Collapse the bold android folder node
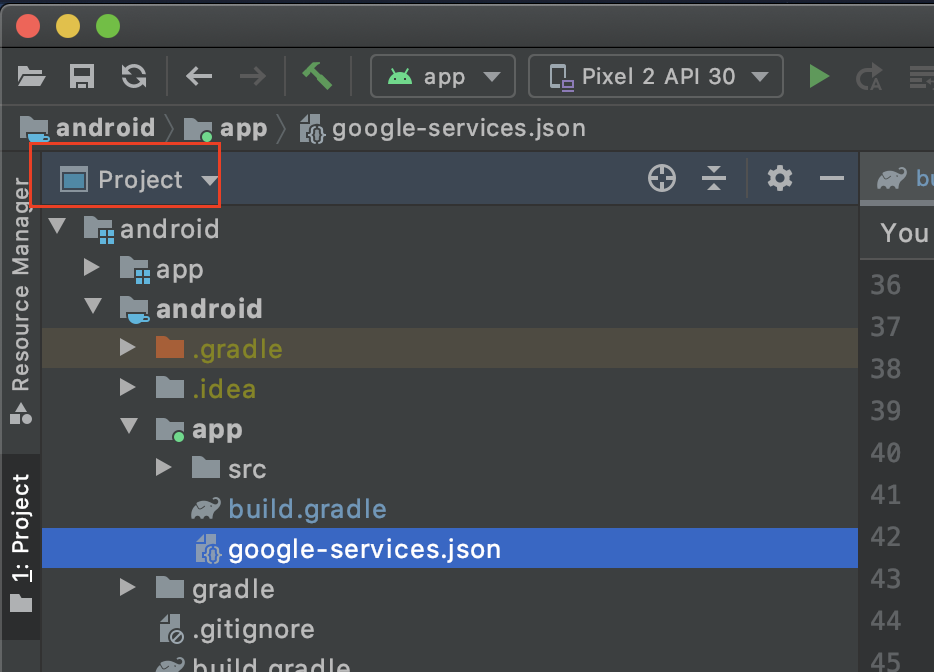Image resolution: width=934 pixels, height=672 pixels. click(93, 306)
